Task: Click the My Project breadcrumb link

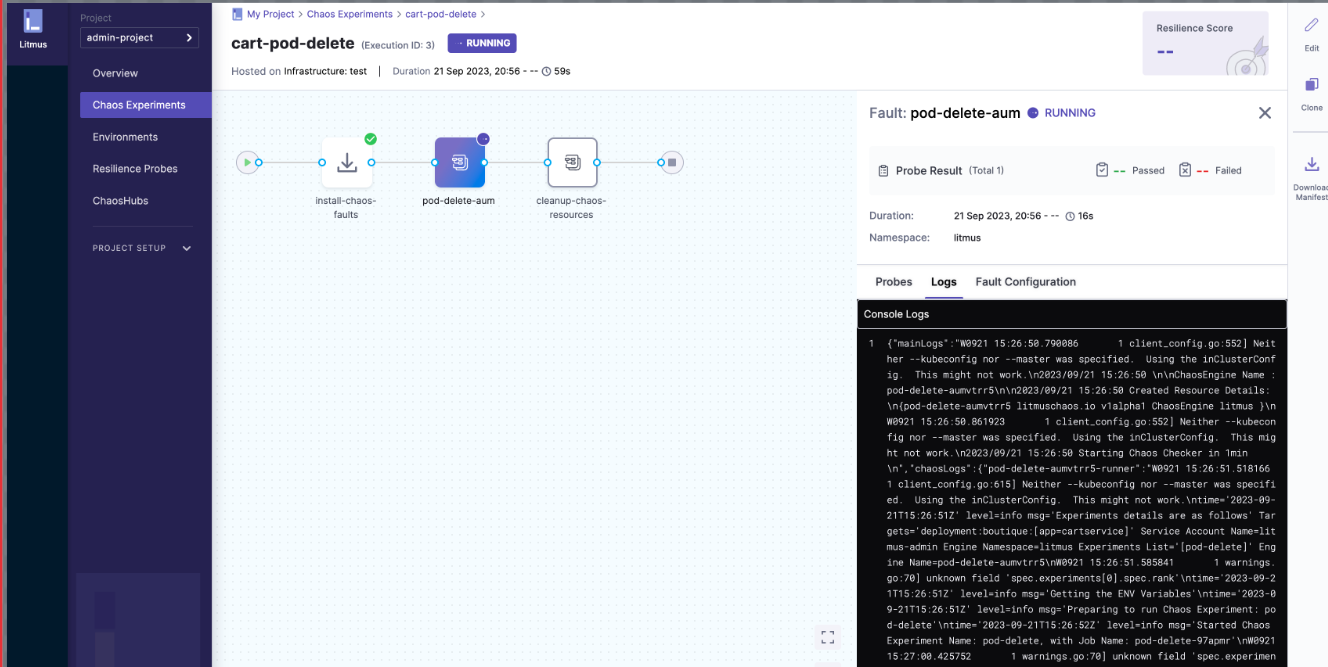Action: [x=271, y=15]
